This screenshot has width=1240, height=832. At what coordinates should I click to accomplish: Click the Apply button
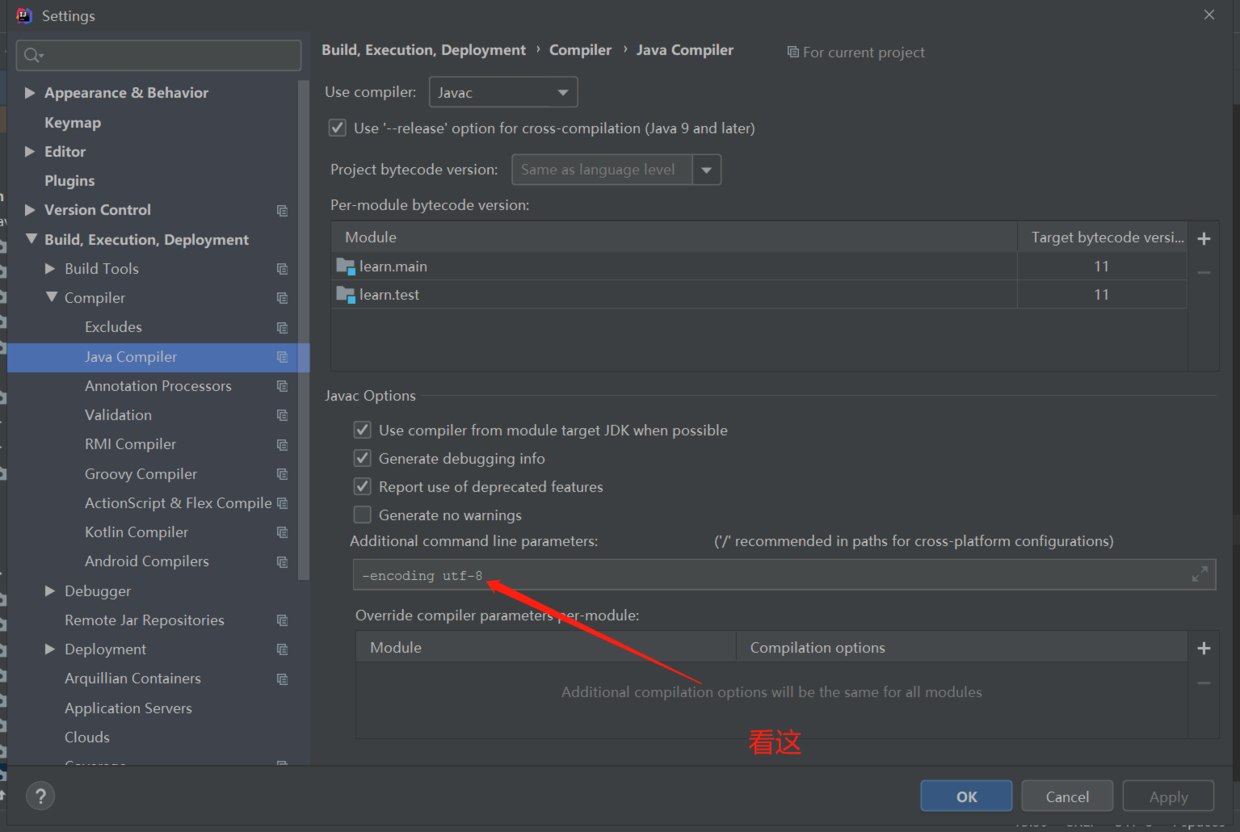click(1168, 796)
